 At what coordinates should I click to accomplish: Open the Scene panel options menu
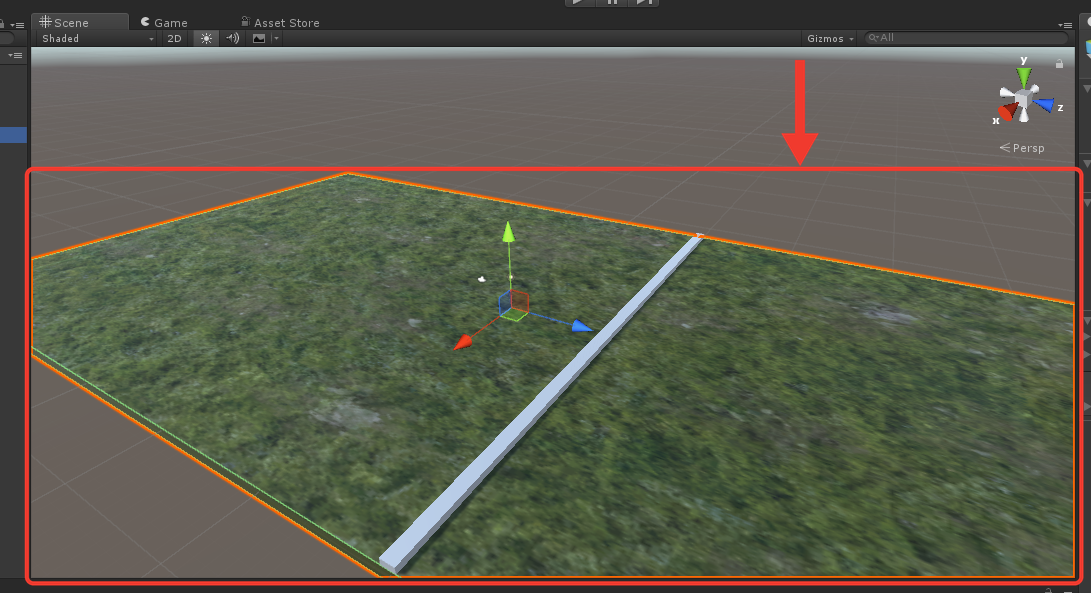click(1065, 25)
